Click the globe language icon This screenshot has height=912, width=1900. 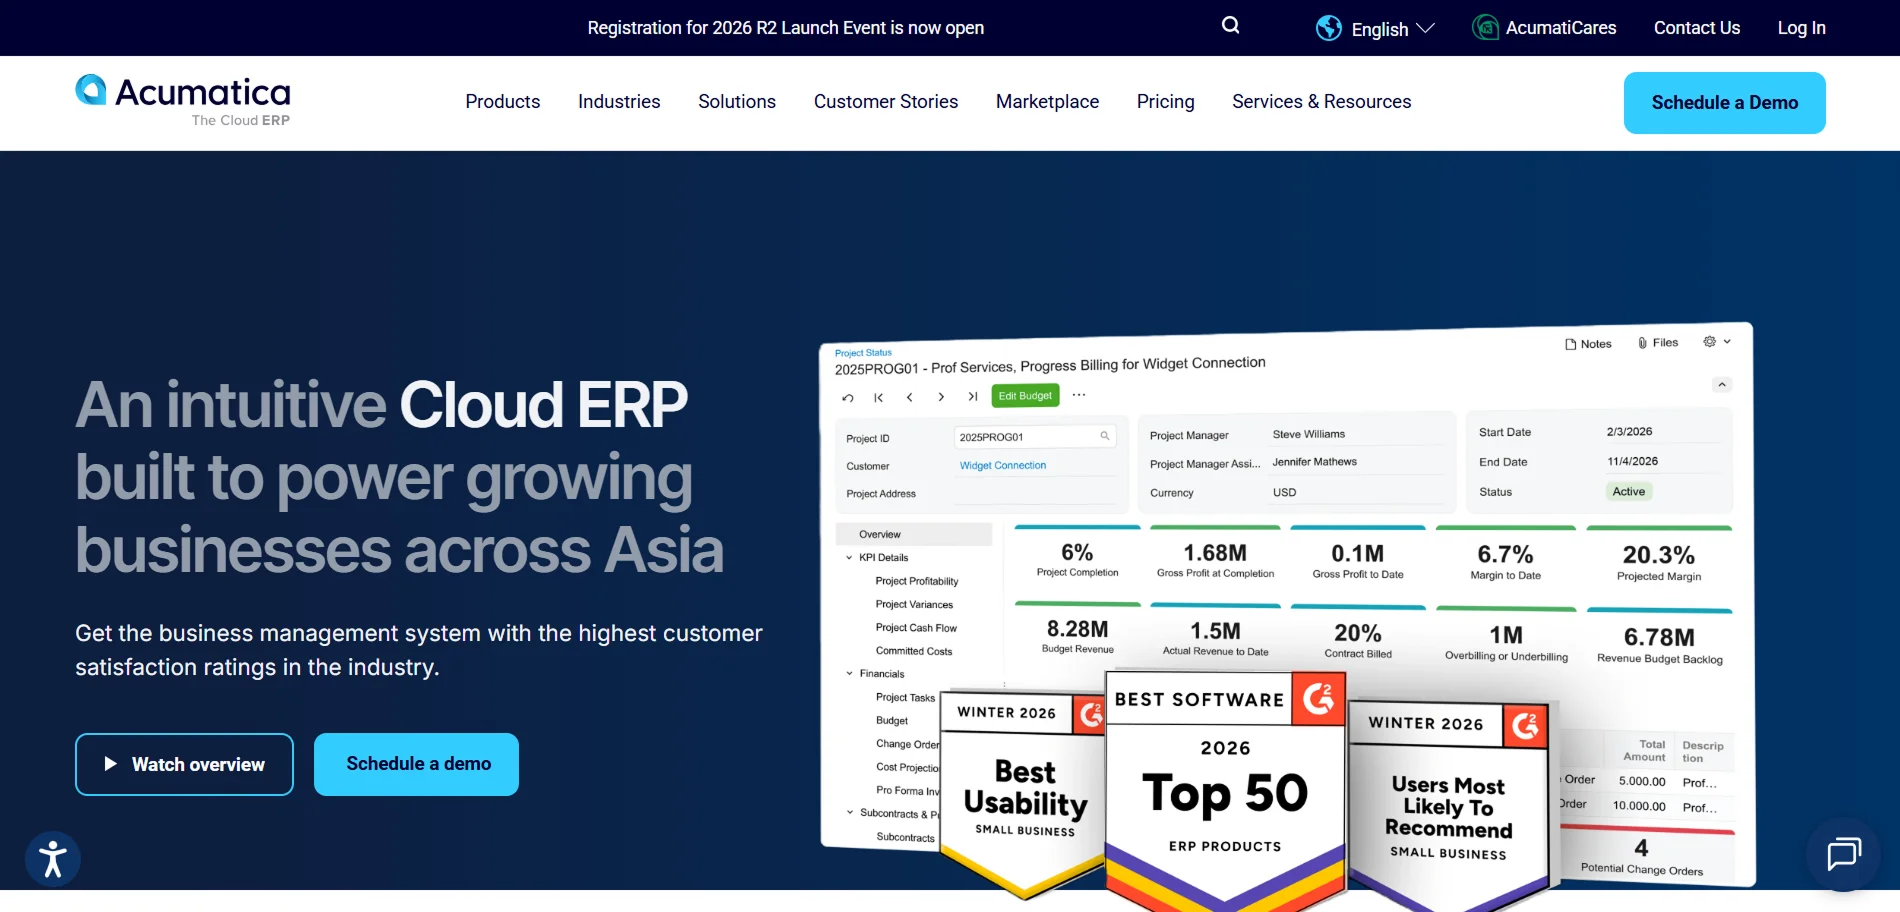pyautogui.click(x=1328, y=28)
